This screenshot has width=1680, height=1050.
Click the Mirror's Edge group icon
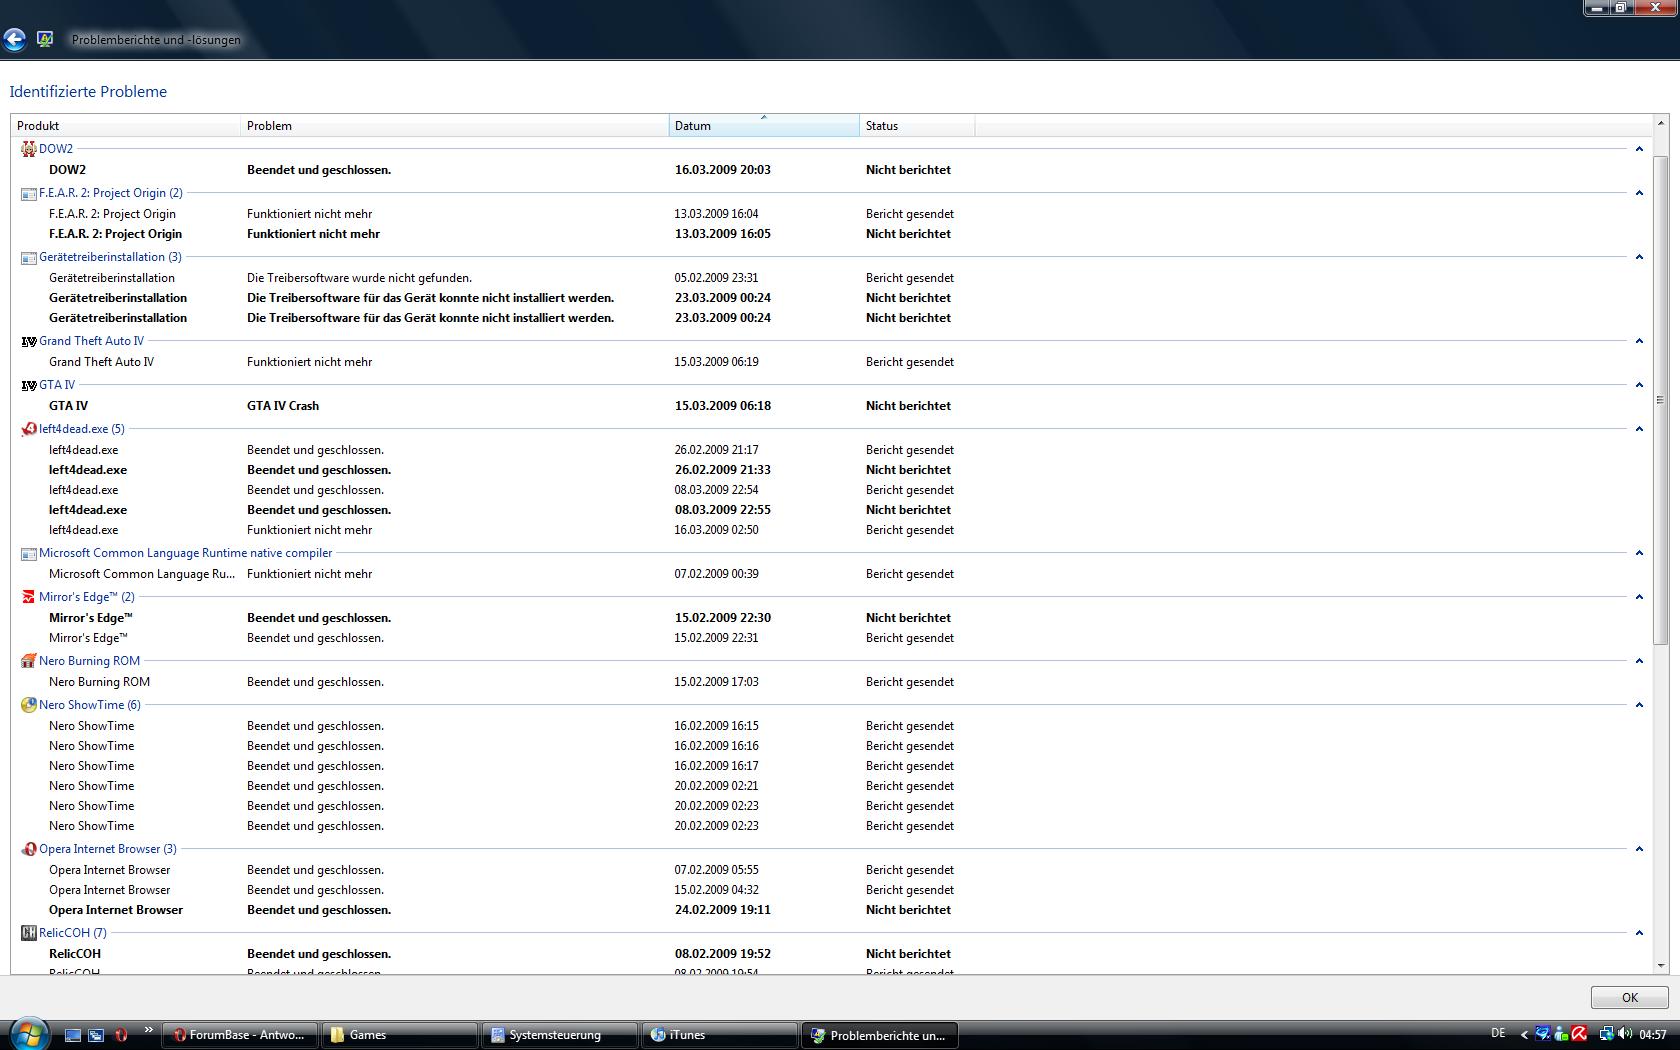29,597
